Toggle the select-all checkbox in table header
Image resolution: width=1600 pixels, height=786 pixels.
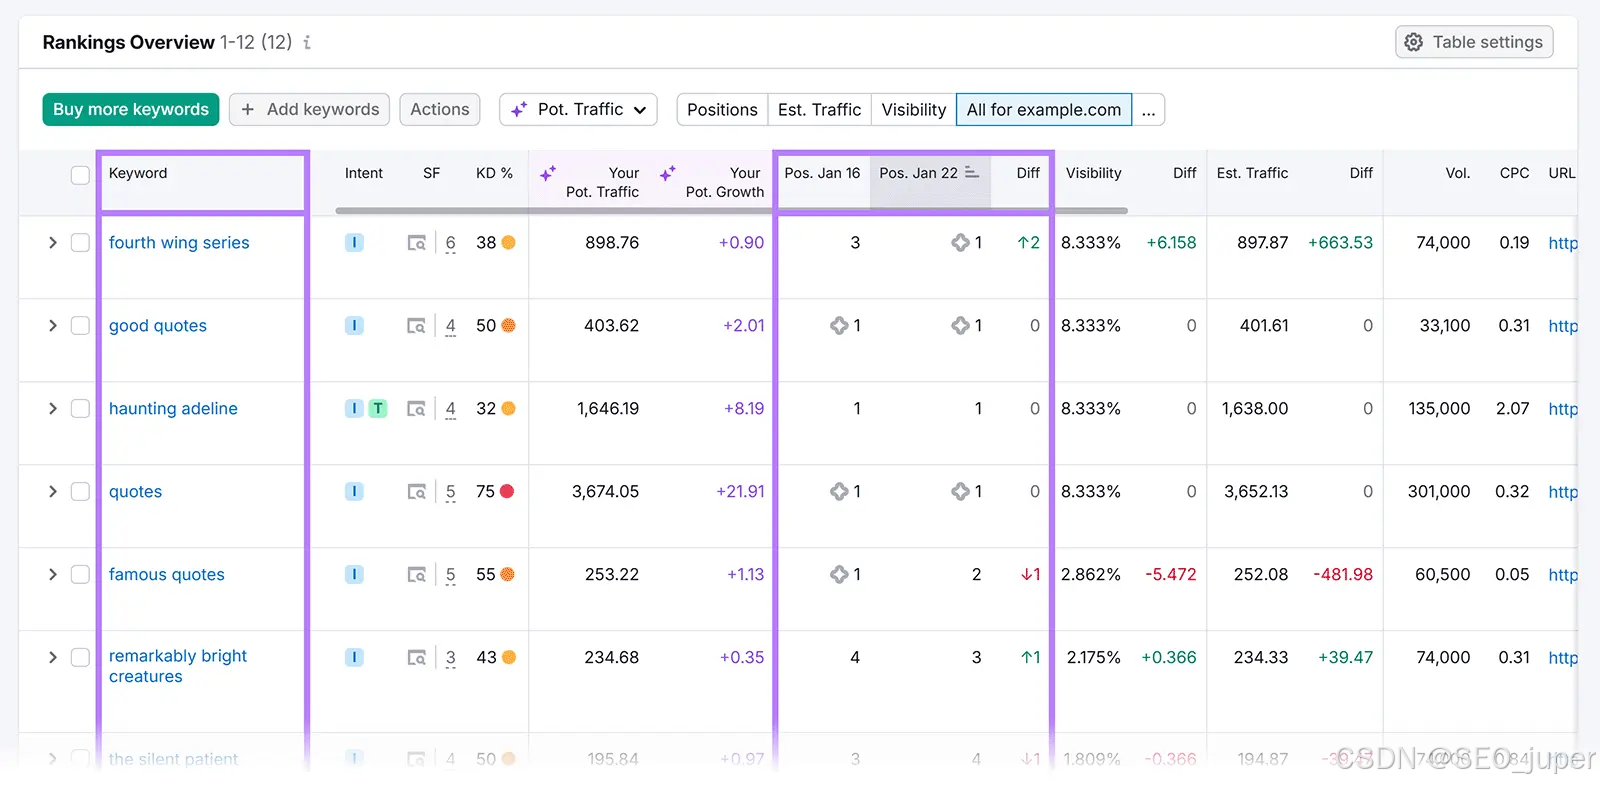(80, 175)
